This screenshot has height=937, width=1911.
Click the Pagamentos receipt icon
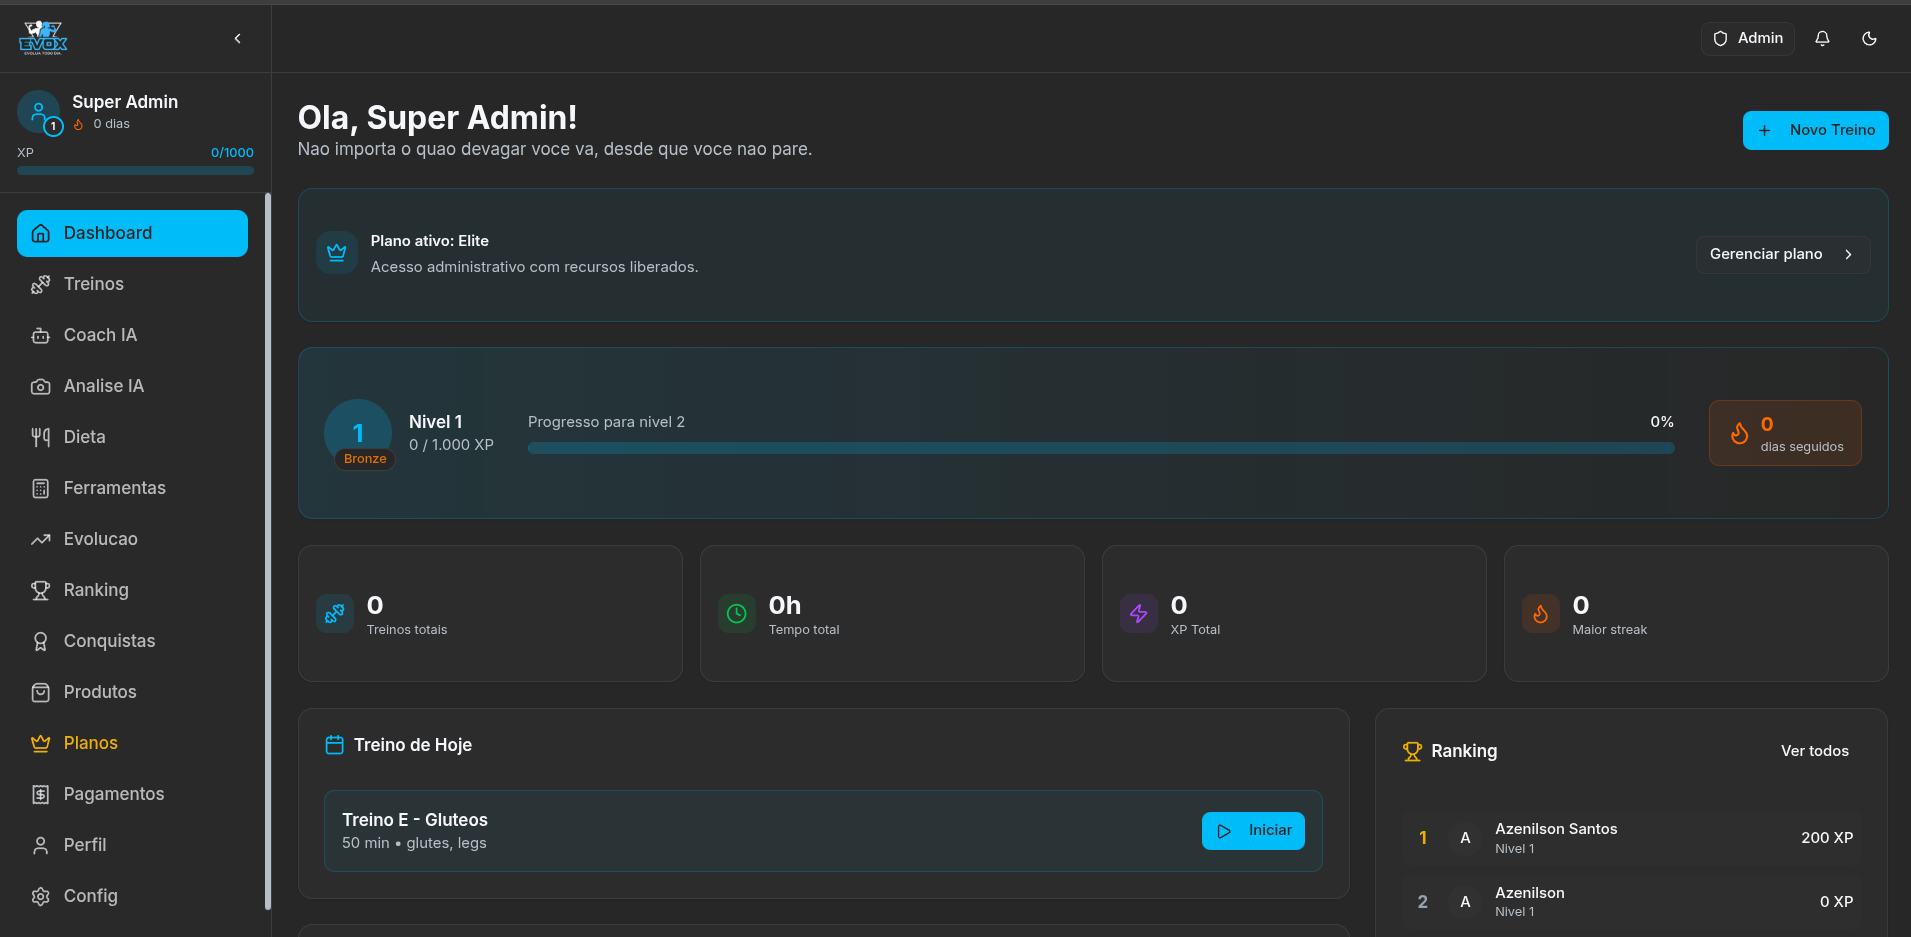40,794
